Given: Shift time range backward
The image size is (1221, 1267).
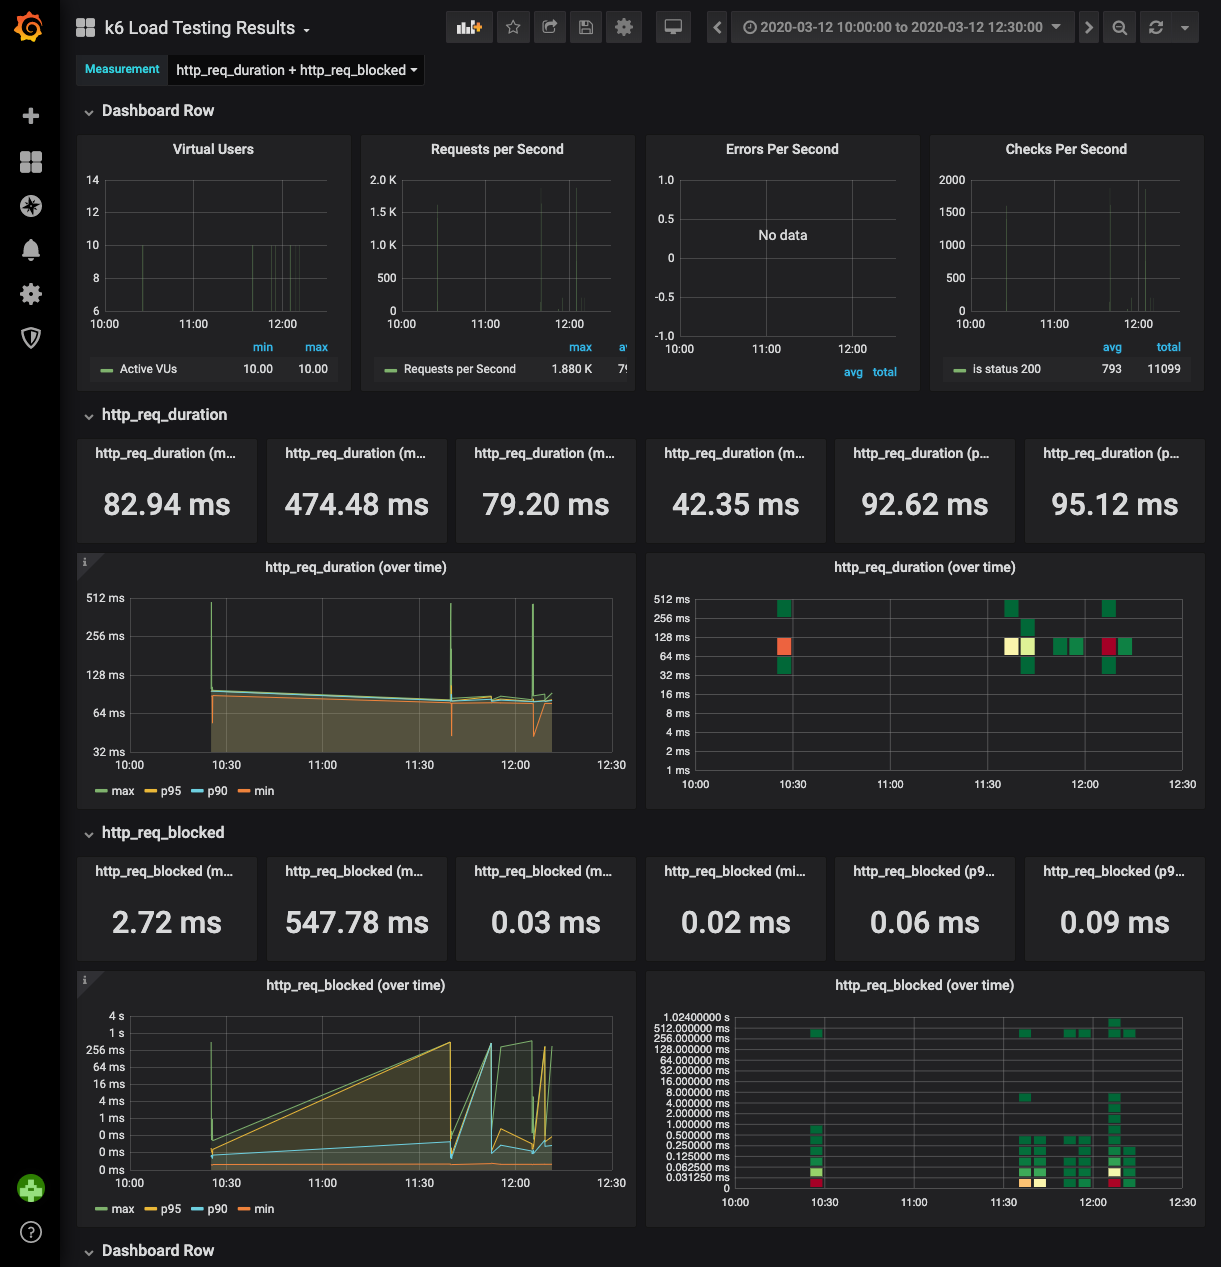Looking at the screenshot, I should (x=717, y=27).
